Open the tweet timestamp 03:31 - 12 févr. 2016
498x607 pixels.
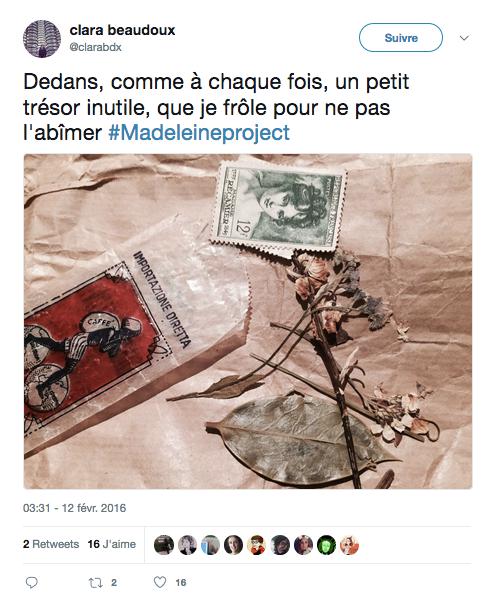pos(75,508)
